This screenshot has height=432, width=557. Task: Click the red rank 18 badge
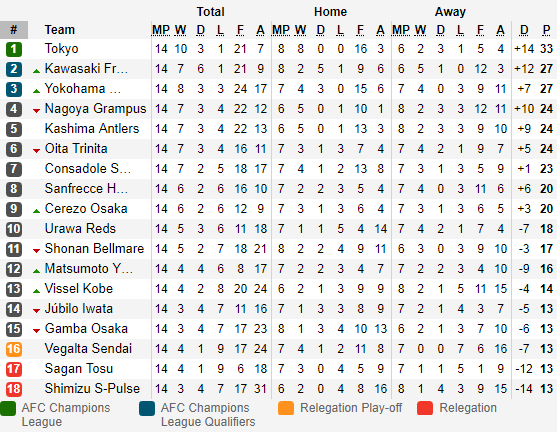pos(14,389)
